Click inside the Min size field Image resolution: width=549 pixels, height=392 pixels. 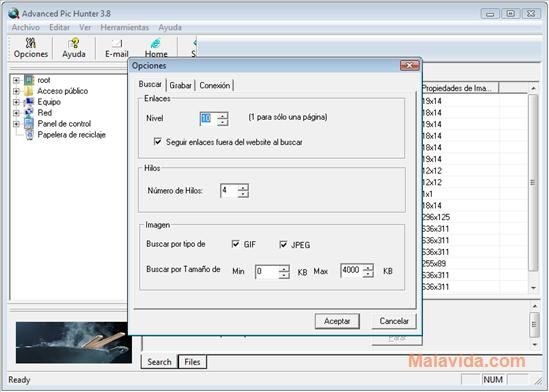(267, 272)
